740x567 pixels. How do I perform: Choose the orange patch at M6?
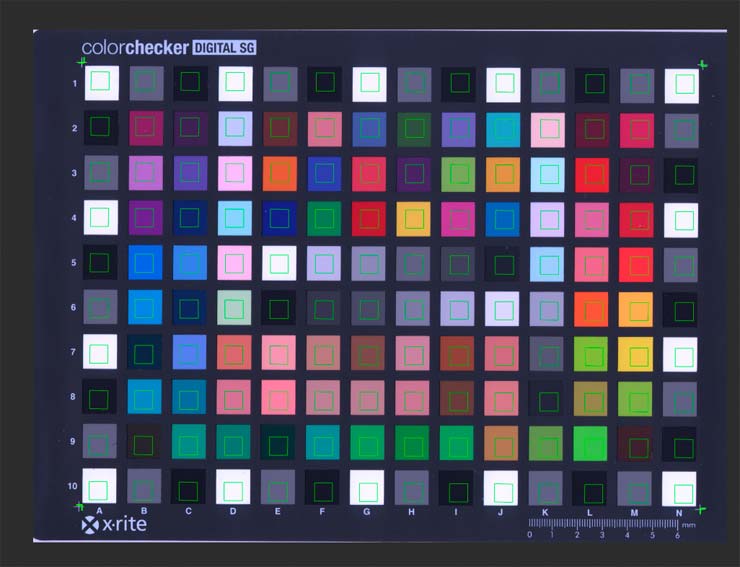tap(636, 310)
